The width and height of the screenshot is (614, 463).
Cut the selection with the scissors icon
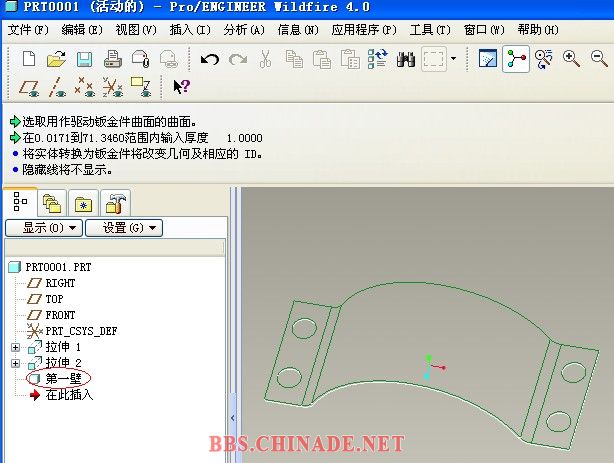pyautogui.click(x=265, y=59)
